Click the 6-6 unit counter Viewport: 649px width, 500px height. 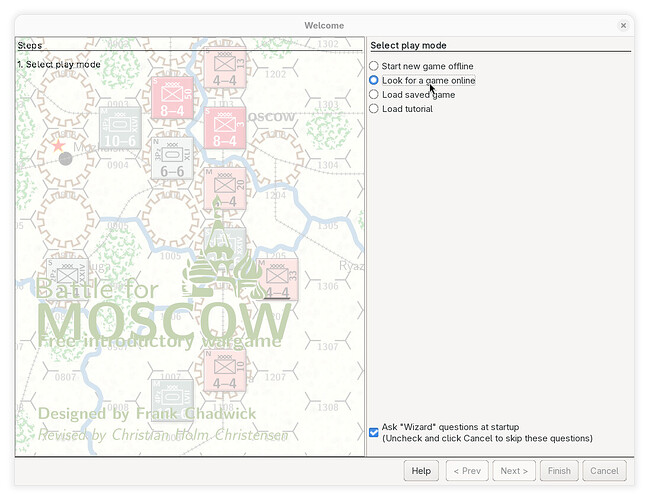(172, 159)
